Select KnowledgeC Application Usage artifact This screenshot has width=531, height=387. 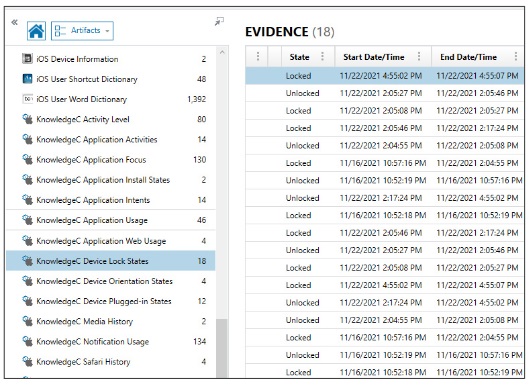coord(111,220)
